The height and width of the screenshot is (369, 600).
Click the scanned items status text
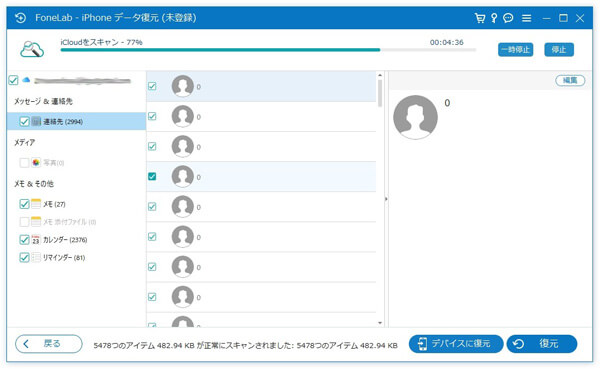[x=245, y=345]
